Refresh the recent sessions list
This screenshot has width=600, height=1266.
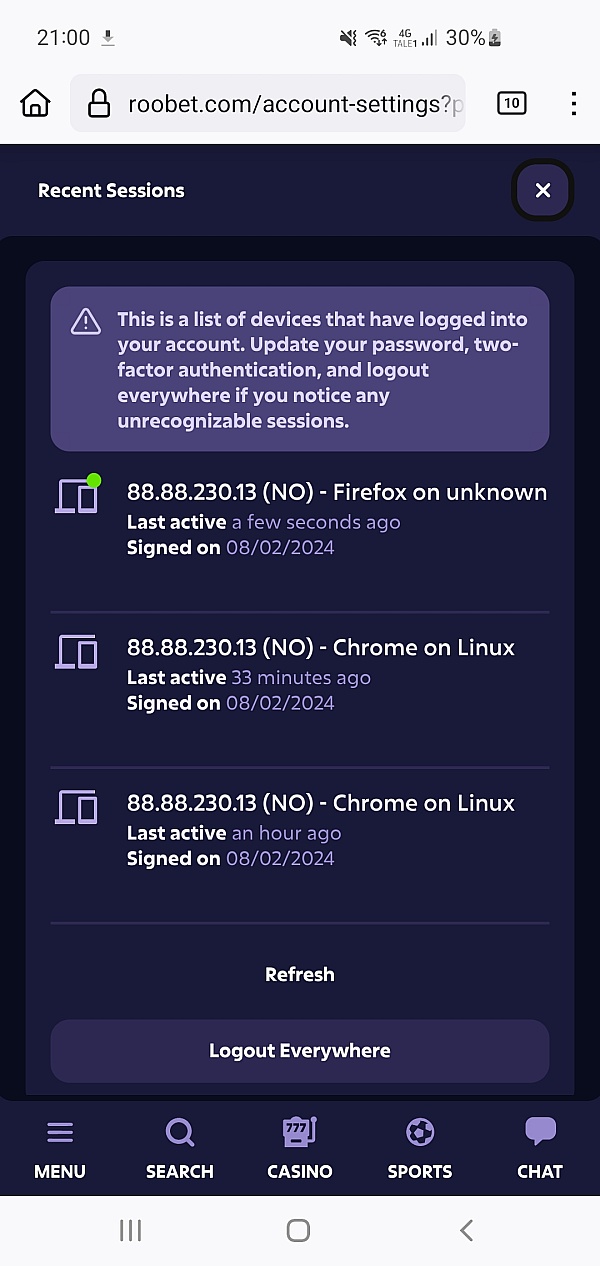(x=299, y=974)
